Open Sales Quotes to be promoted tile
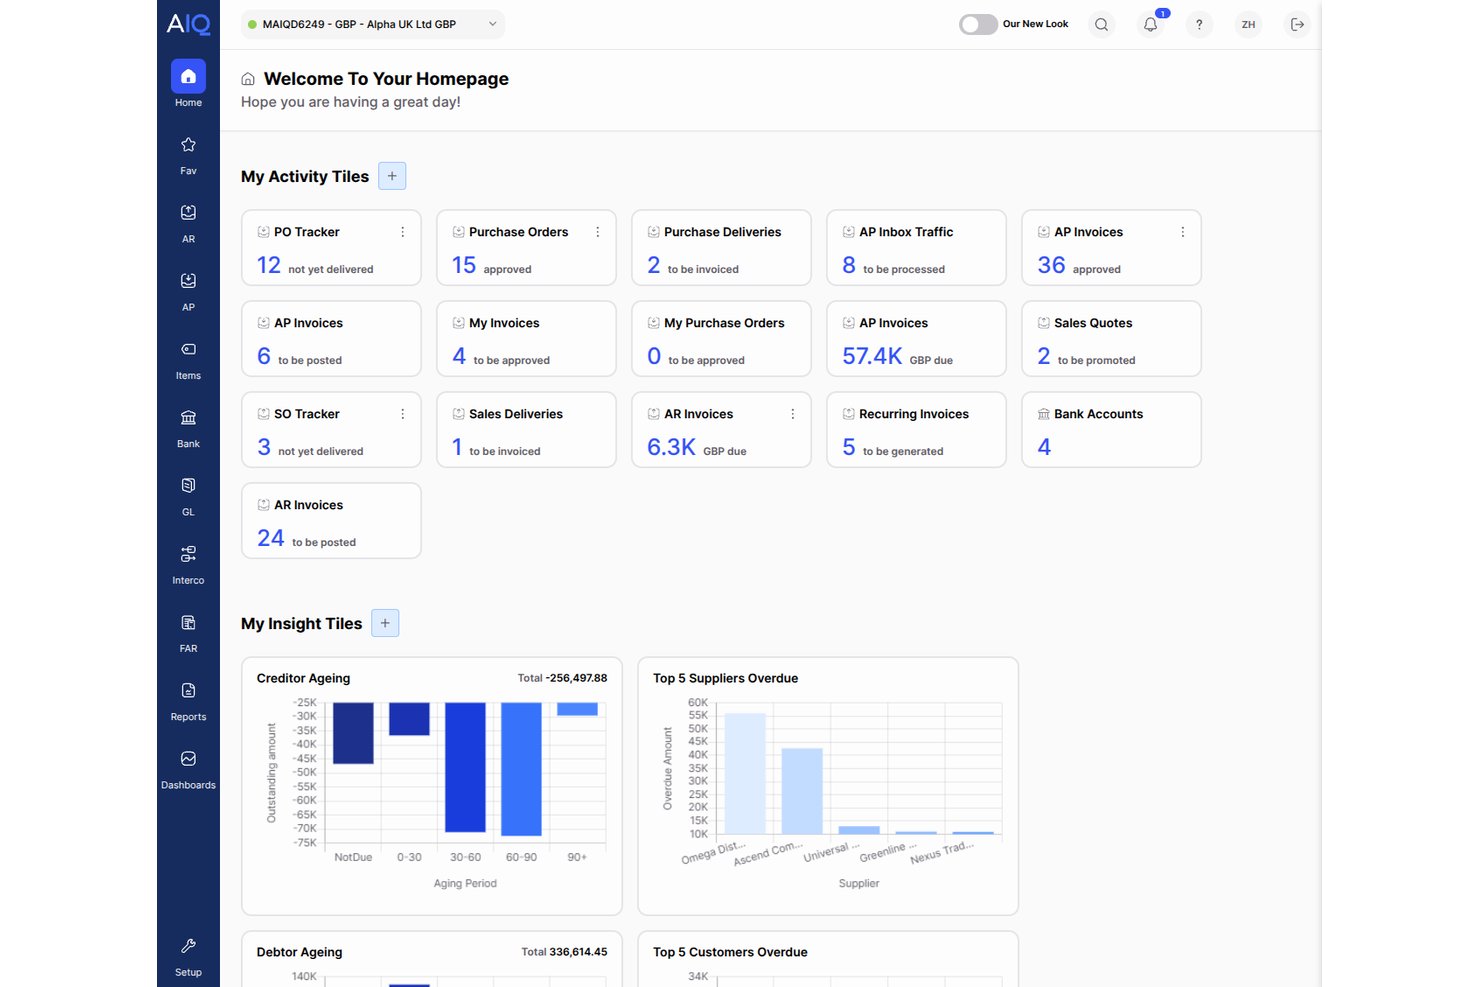The width and height of the screenshot is (1480, 987). [1111, 339]
